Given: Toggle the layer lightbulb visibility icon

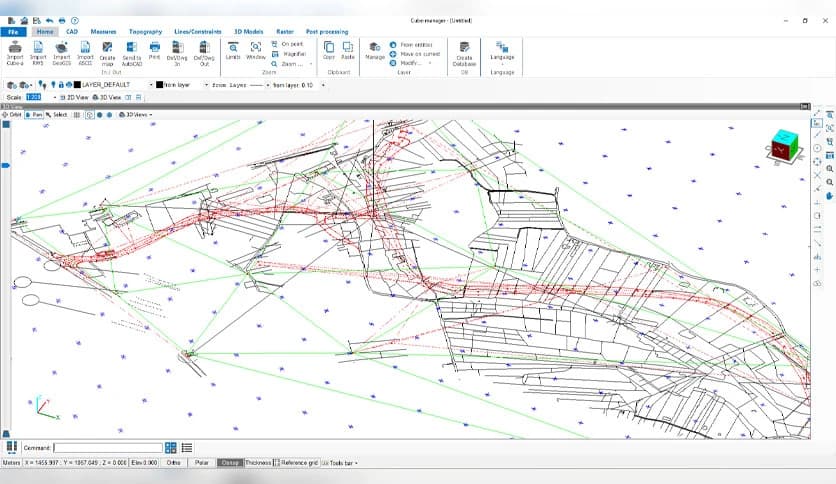Looking at the screenshot, I should (x=53, y=85).
